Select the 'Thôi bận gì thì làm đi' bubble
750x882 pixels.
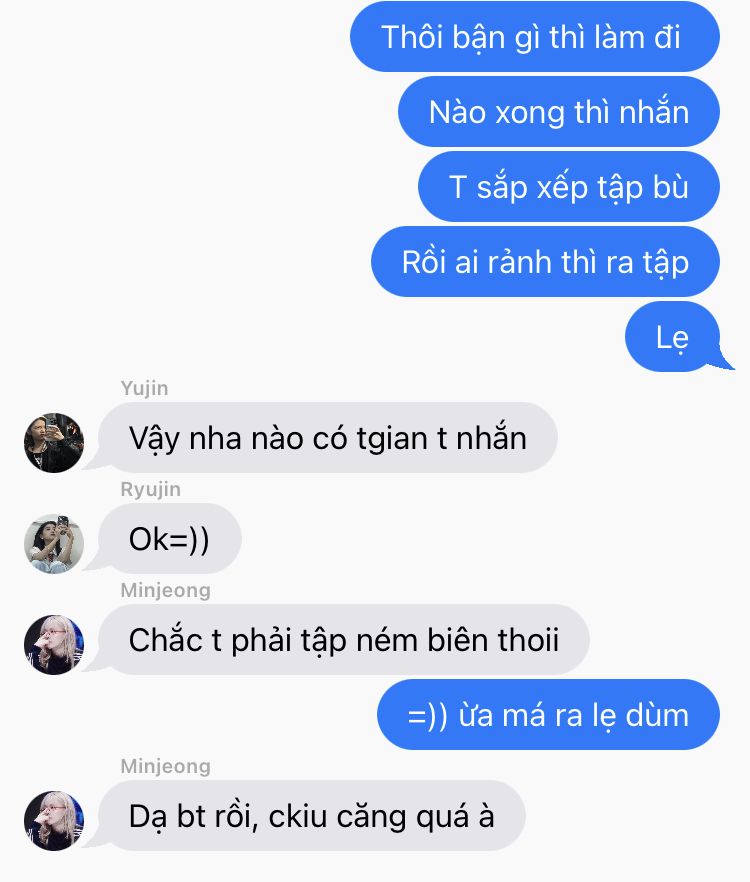click(535, 37)
